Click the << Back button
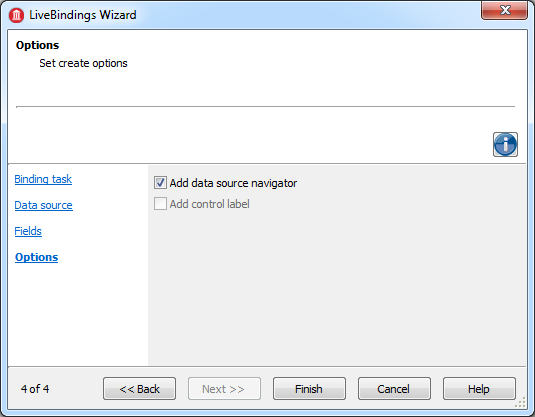This screenshot has height=417, width=535. point(140,389)
